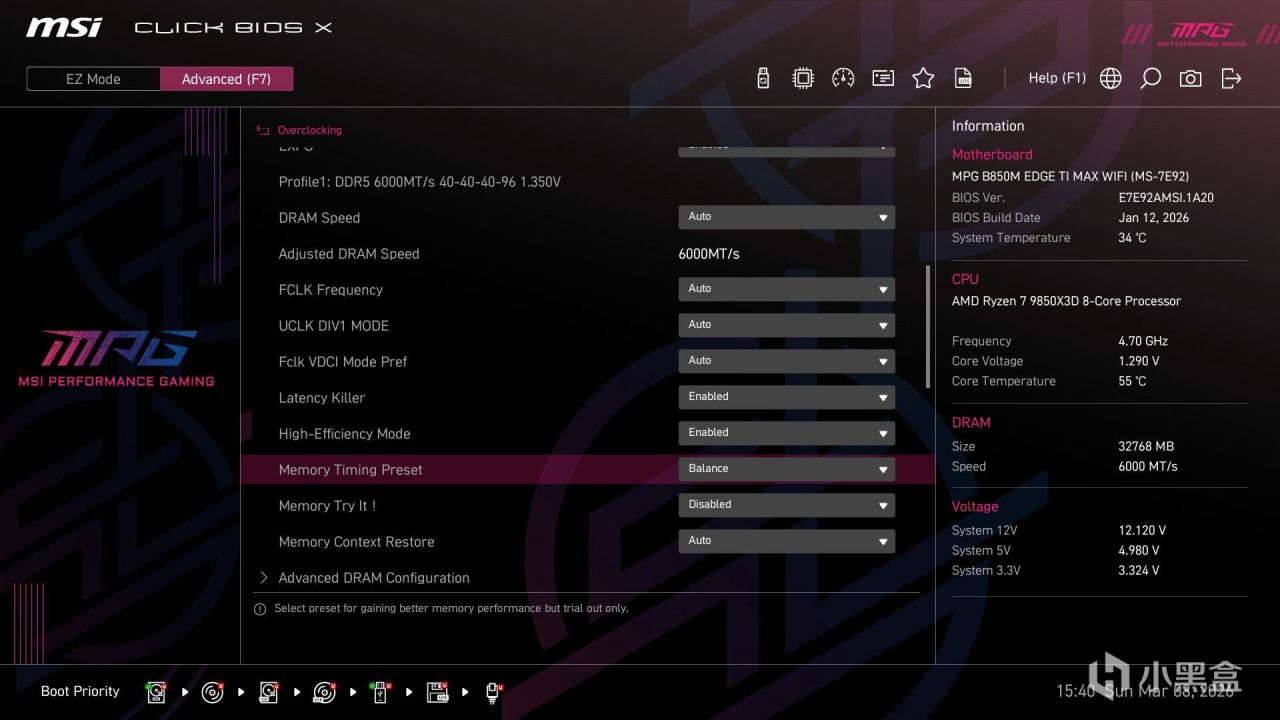The image size is (1280, 720).
Task: Click the Information panel heading
Action: (988, 126)
